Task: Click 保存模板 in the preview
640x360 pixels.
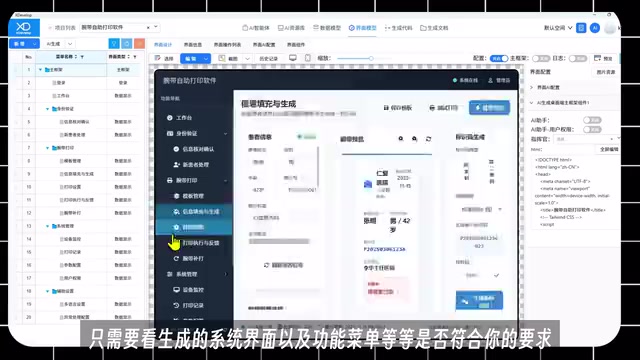Action: pos(398,108)
